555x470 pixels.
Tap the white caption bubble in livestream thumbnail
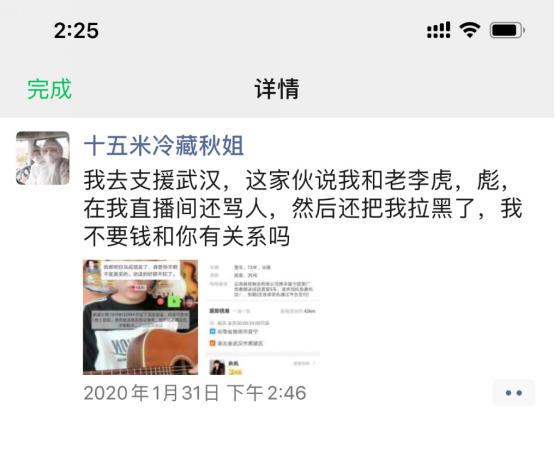(142, 270)
